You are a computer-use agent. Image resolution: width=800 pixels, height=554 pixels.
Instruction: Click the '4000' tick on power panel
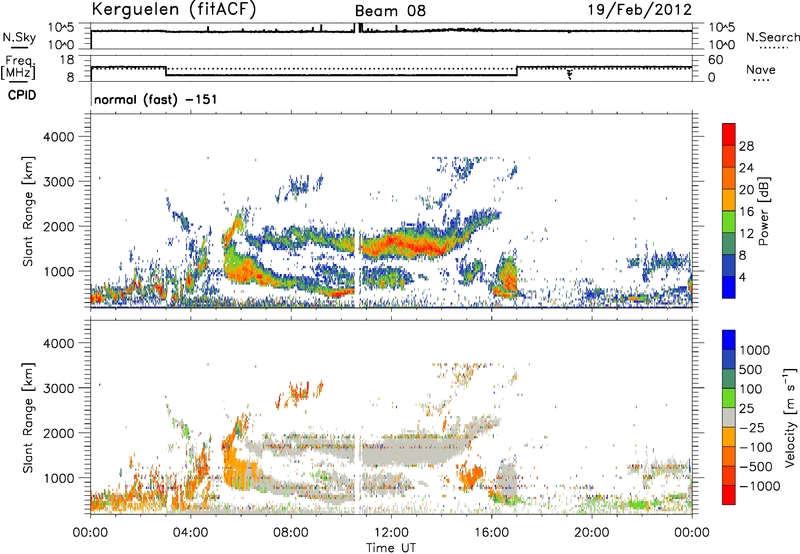click(59, 137)
